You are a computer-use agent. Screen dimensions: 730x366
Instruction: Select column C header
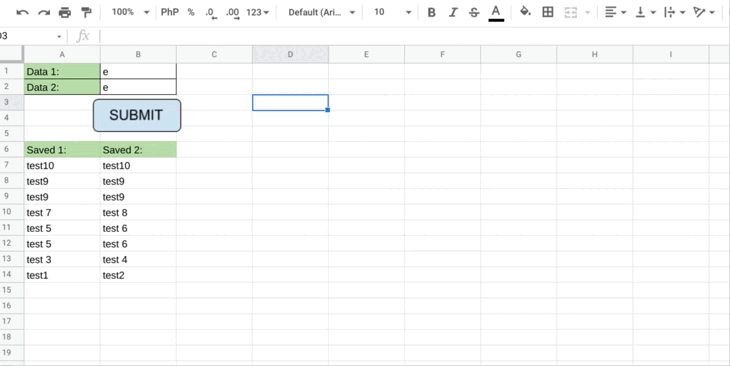[214, 54]
